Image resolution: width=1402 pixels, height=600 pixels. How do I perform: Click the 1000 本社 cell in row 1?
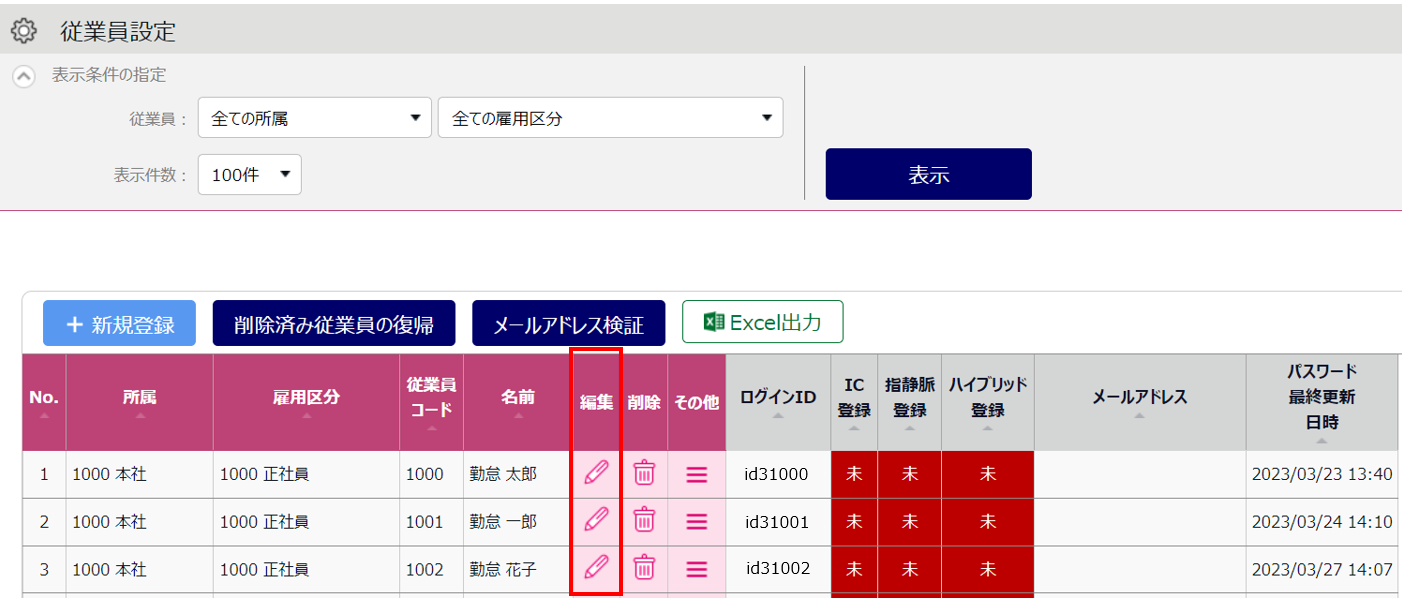(140, 474)
